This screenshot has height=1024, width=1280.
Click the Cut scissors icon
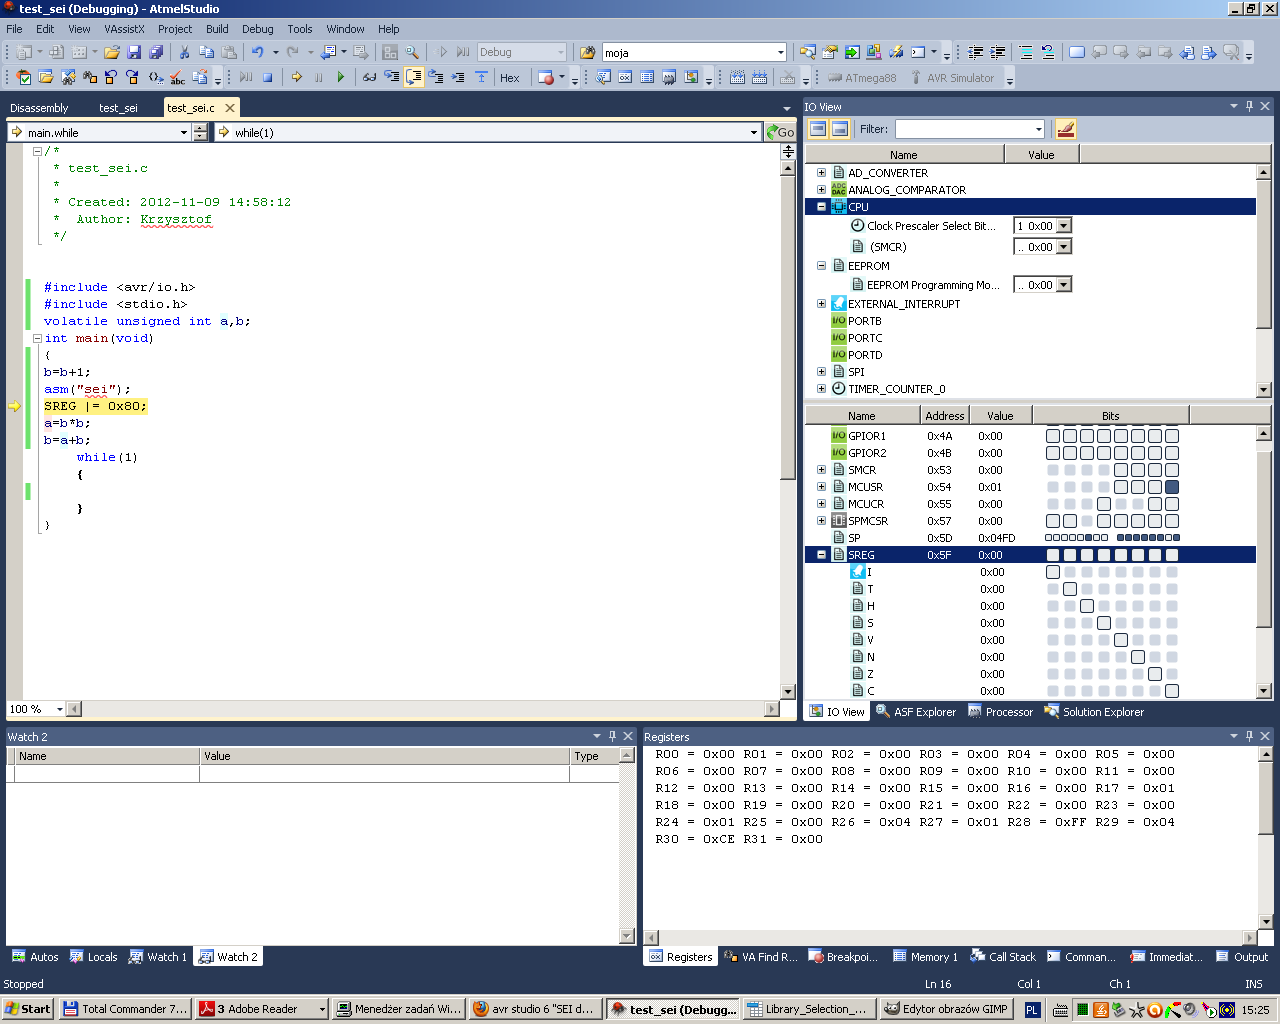click(x=184, y=52)
